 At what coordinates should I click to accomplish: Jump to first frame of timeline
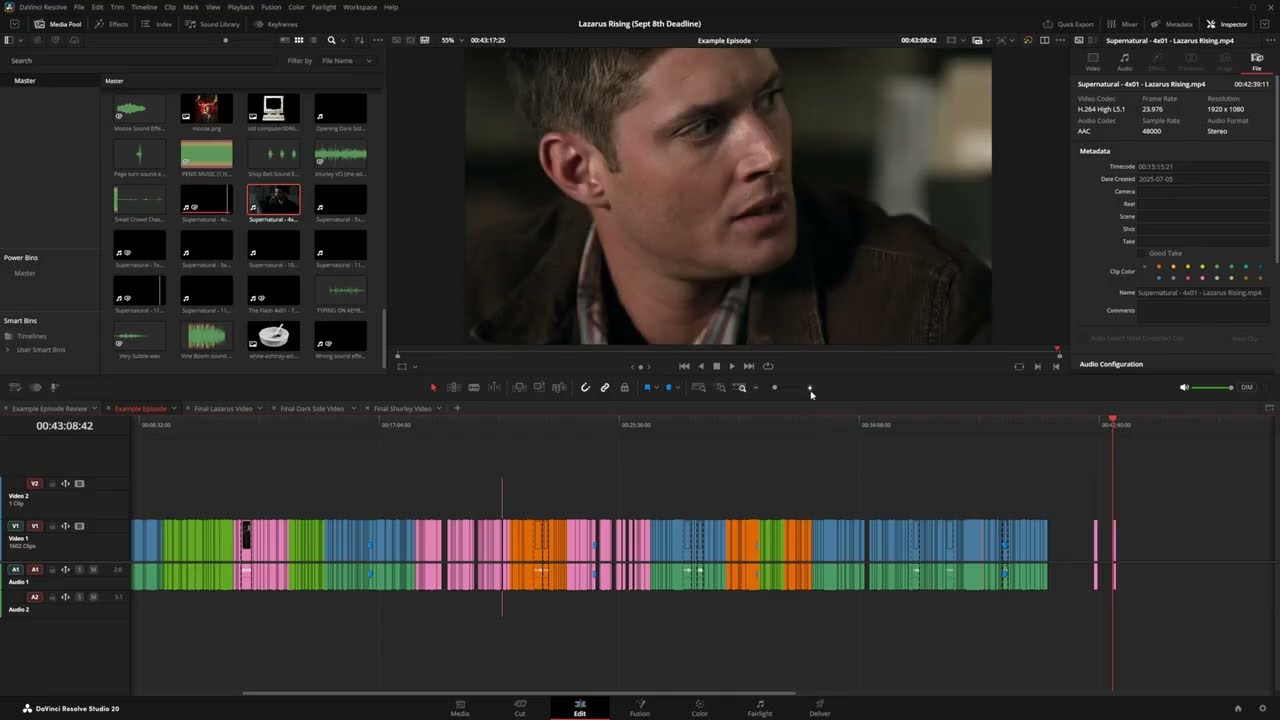684,366
